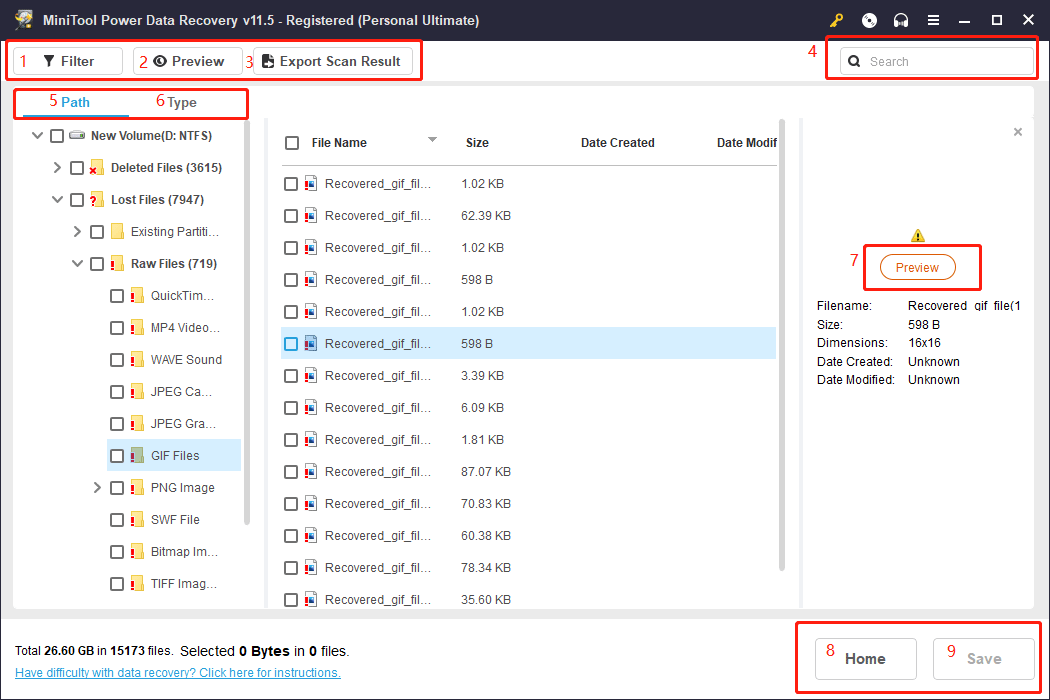The image size is (1050, 700).
Task: Click the key registration icon in title bar
Action: click(x=836, y=20)
